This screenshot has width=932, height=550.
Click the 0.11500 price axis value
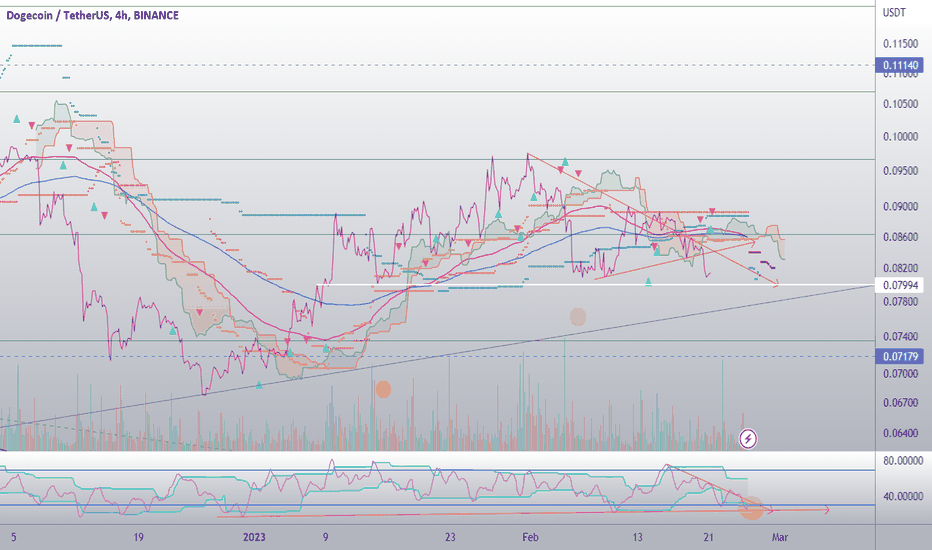point(900,44)
